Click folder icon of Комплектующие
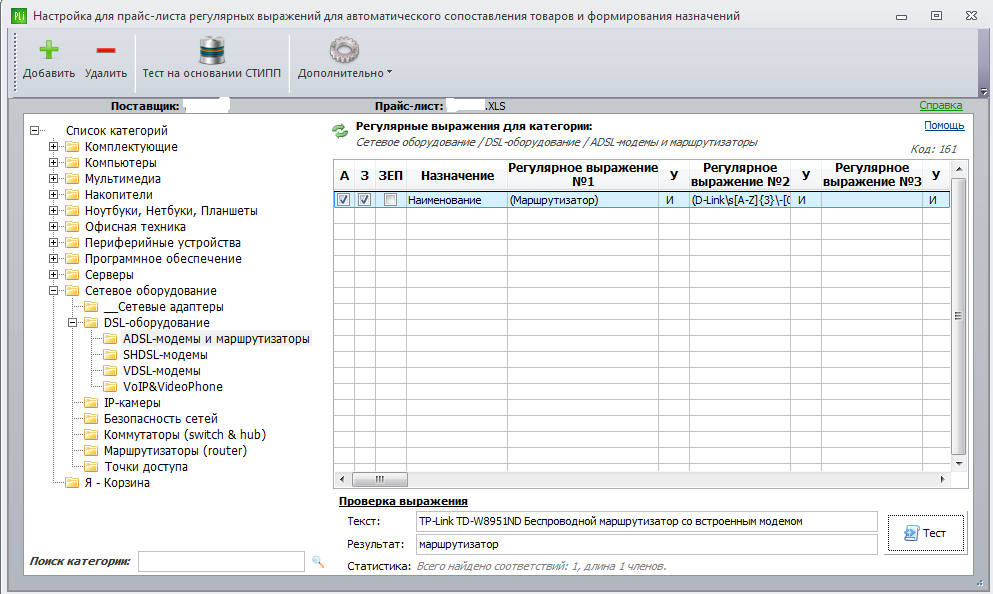 click(73, 147)
